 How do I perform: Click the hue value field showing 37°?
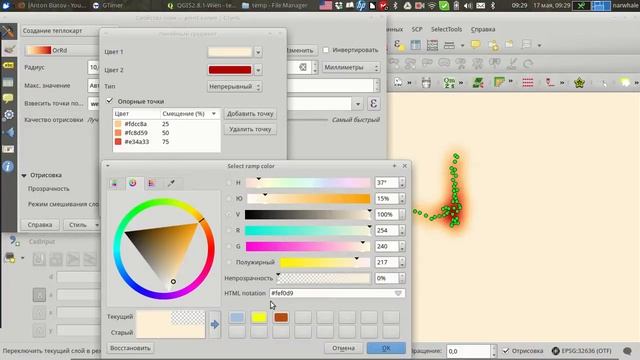[386, 182]
